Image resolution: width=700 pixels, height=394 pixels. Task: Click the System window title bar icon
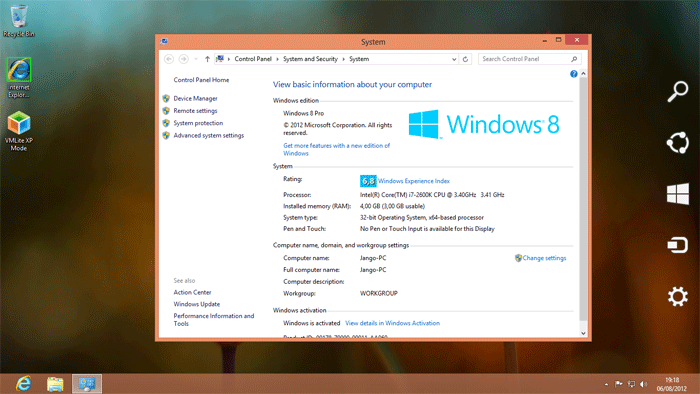(164, 41)
